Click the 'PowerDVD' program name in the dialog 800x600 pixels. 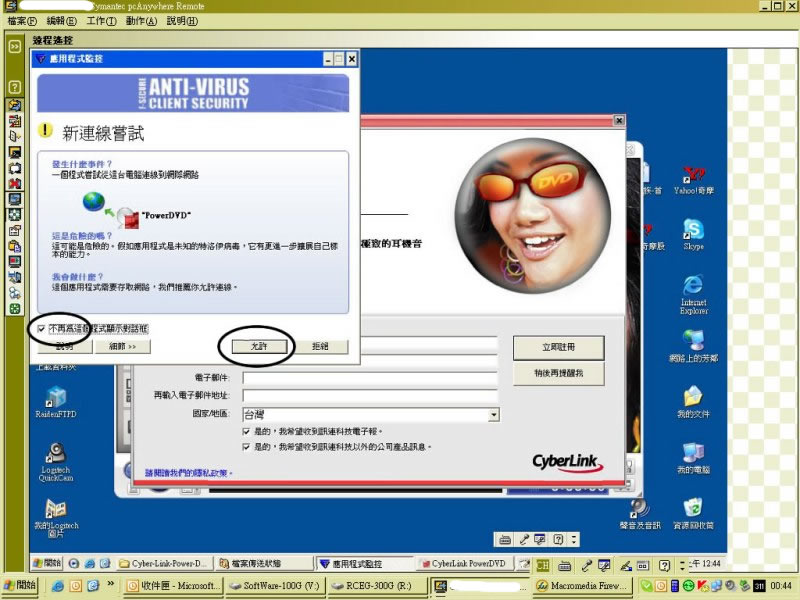pyautogui.click(x=166, y=215)
